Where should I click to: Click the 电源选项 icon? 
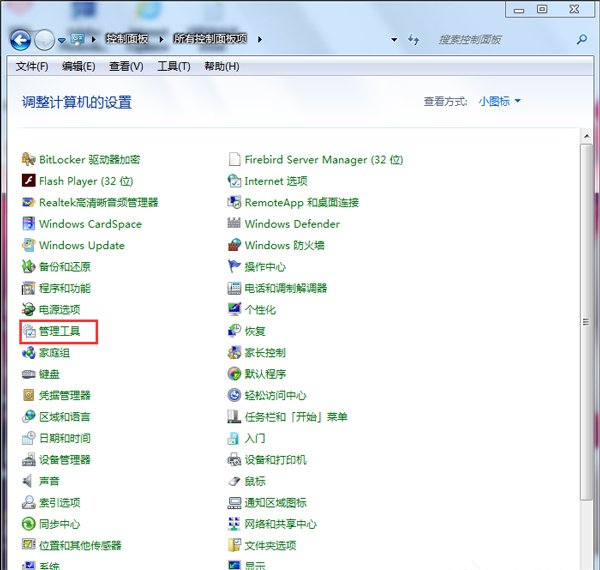[x=28, y=309]
